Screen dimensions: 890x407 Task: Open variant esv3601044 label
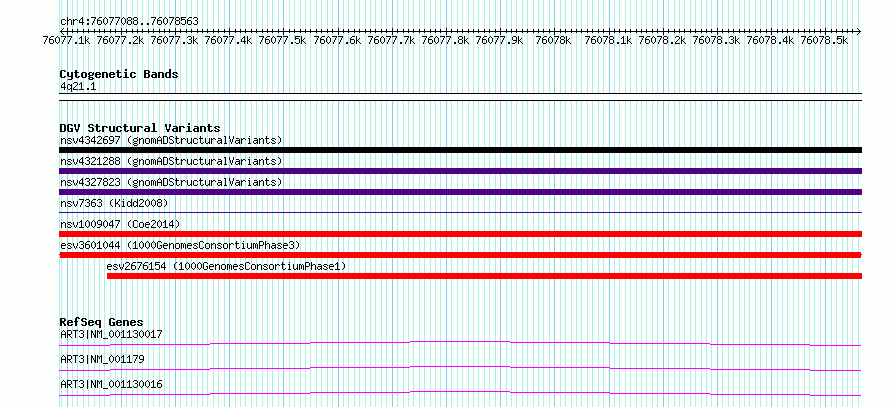tap(180, 245)
